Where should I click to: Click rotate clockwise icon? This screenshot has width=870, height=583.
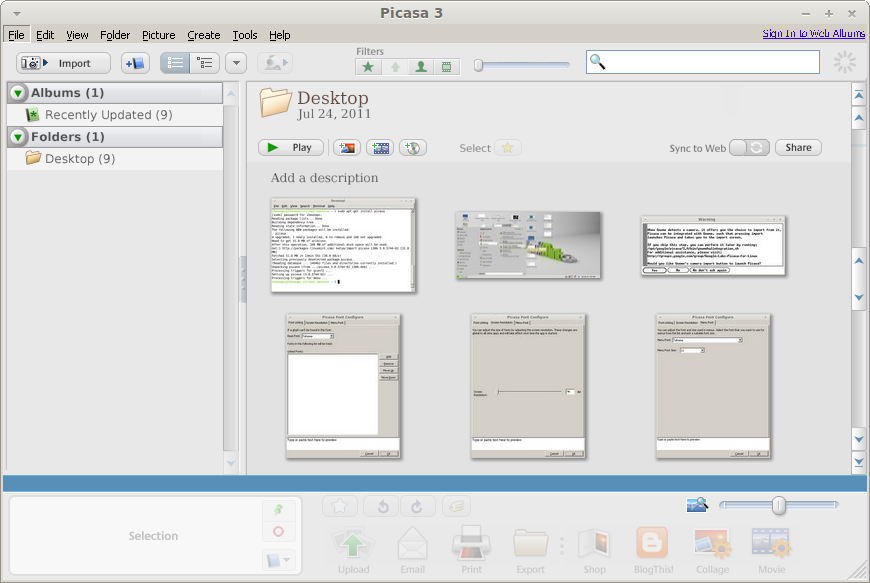tap(417, 506)
